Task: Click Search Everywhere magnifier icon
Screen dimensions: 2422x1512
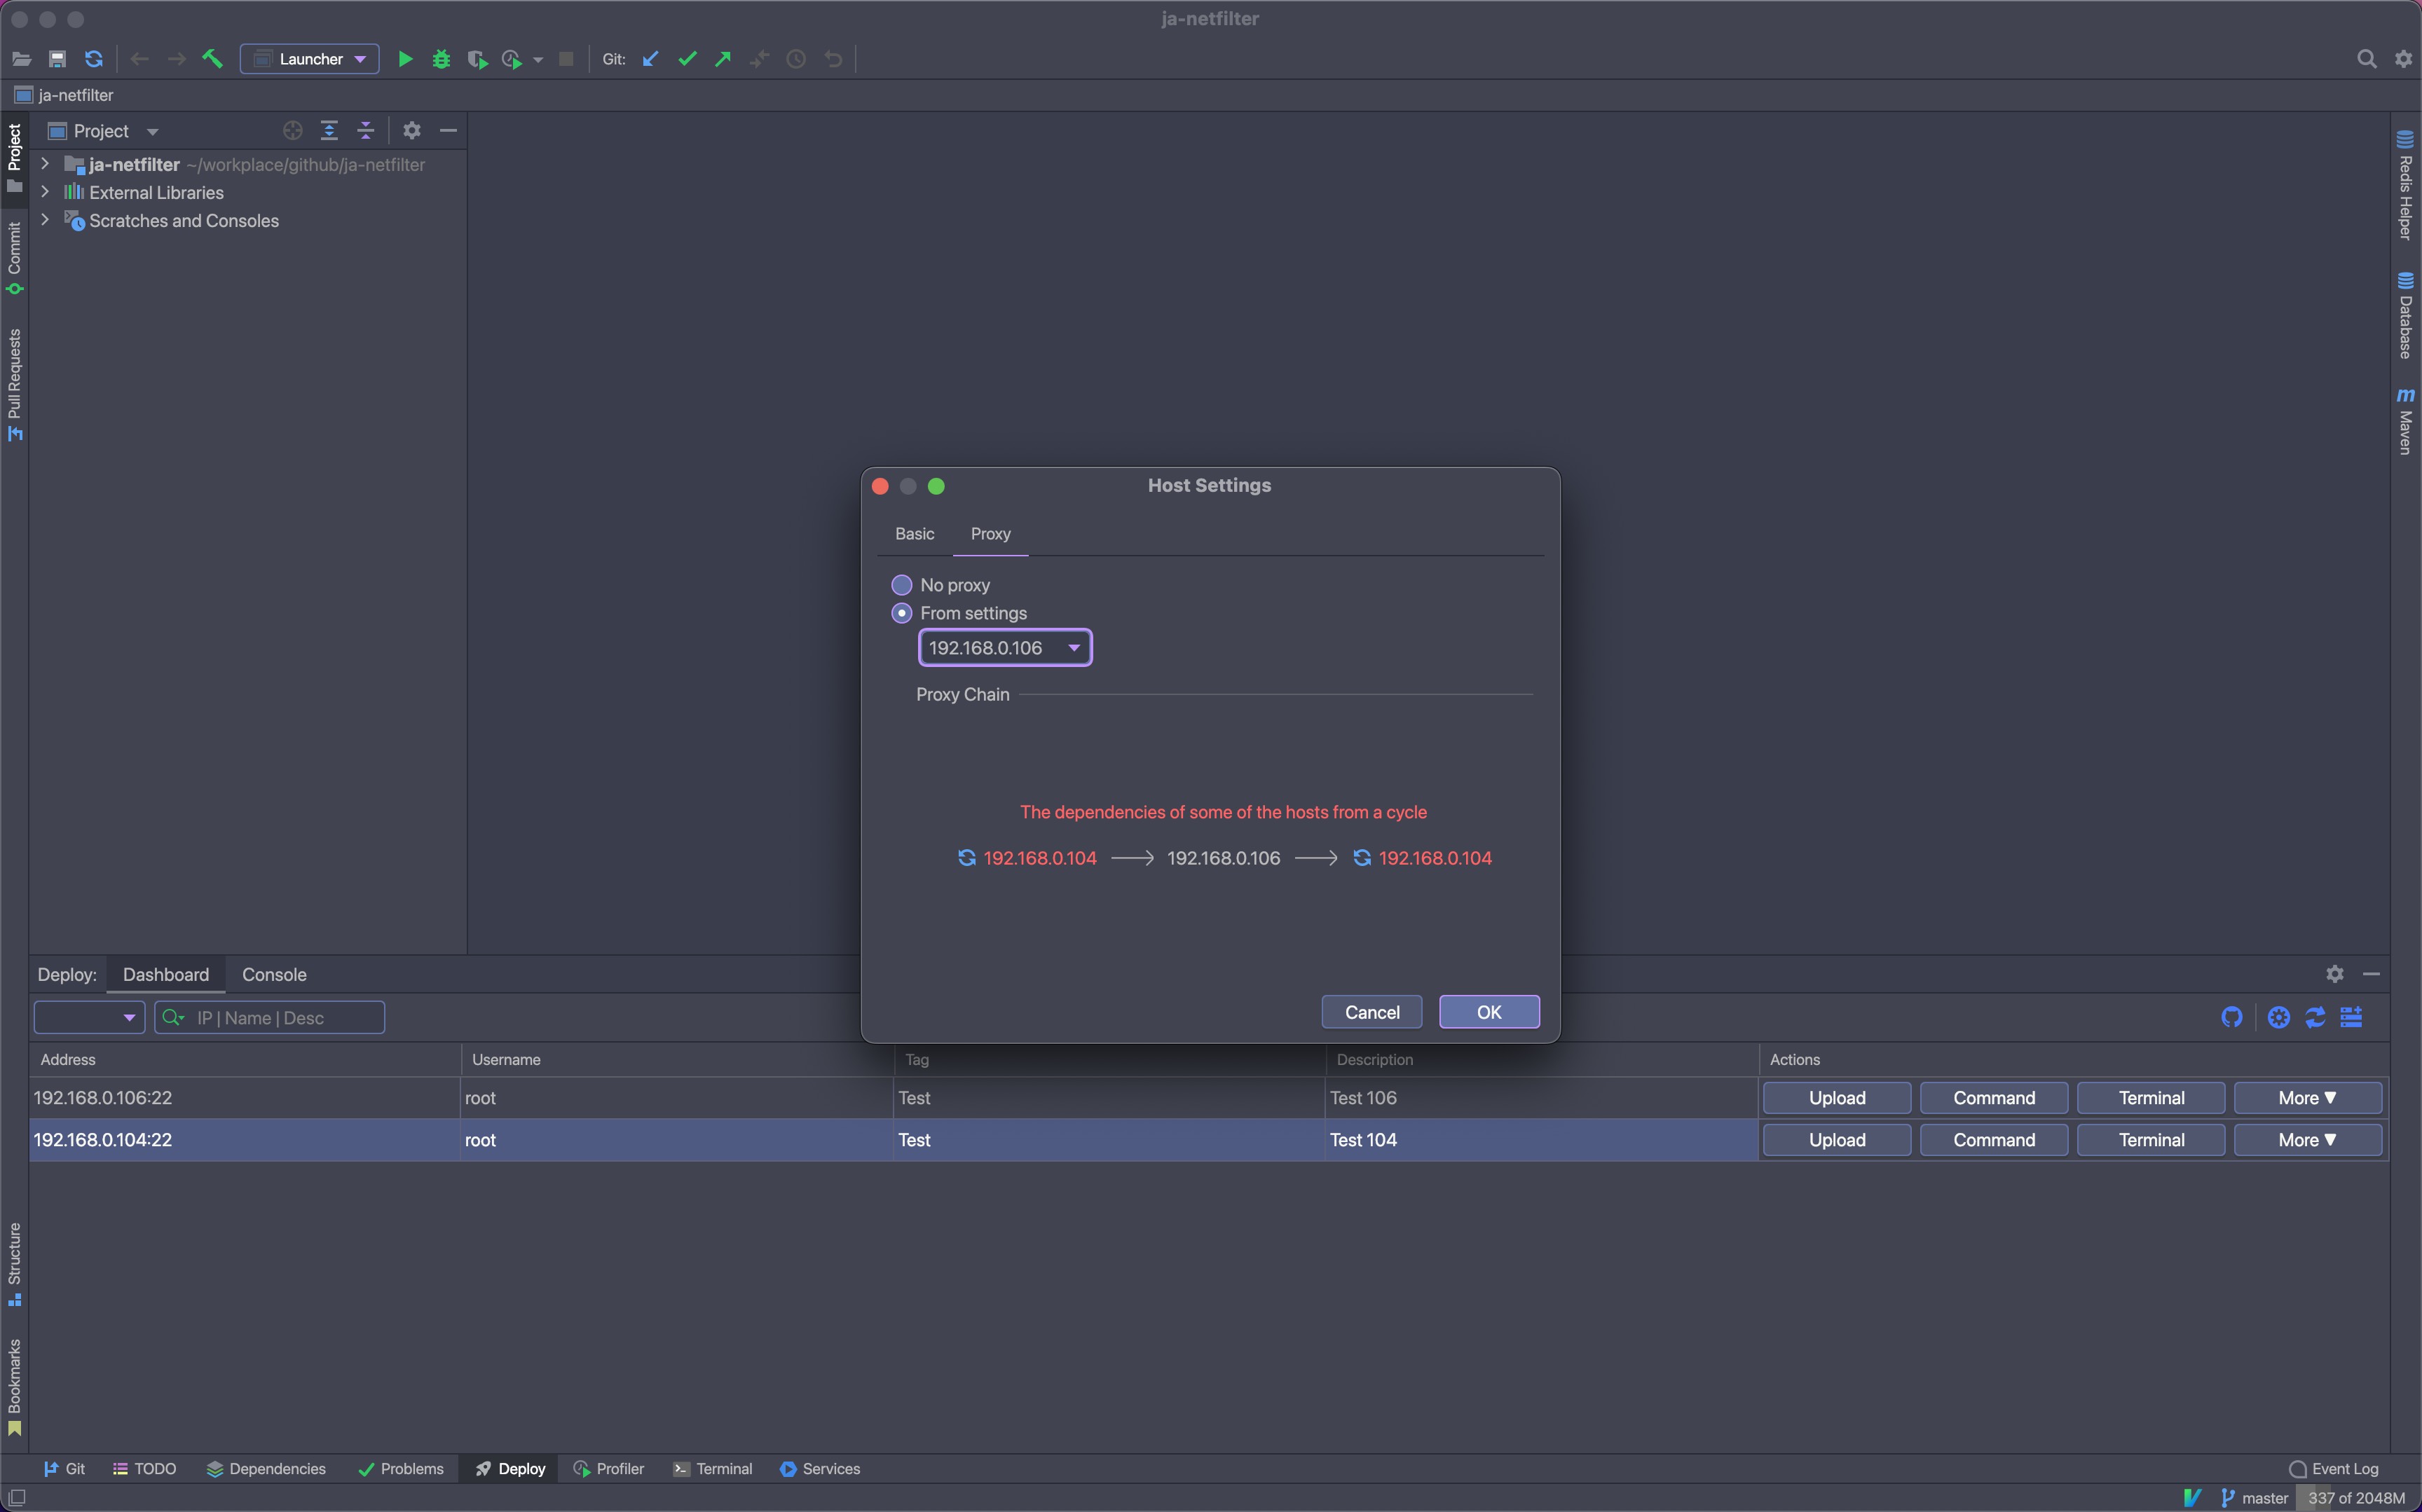Action: [2366, 59]
